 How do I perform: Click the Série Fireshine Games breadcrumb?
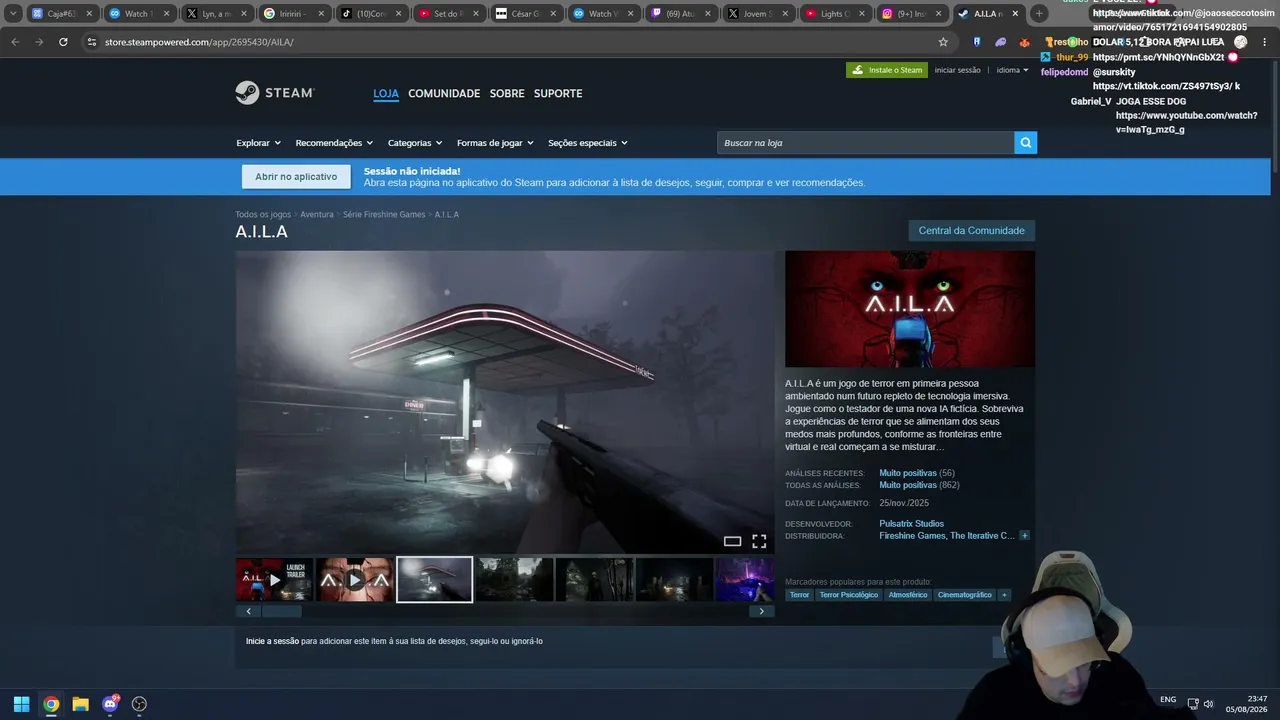tap(384, 215)
